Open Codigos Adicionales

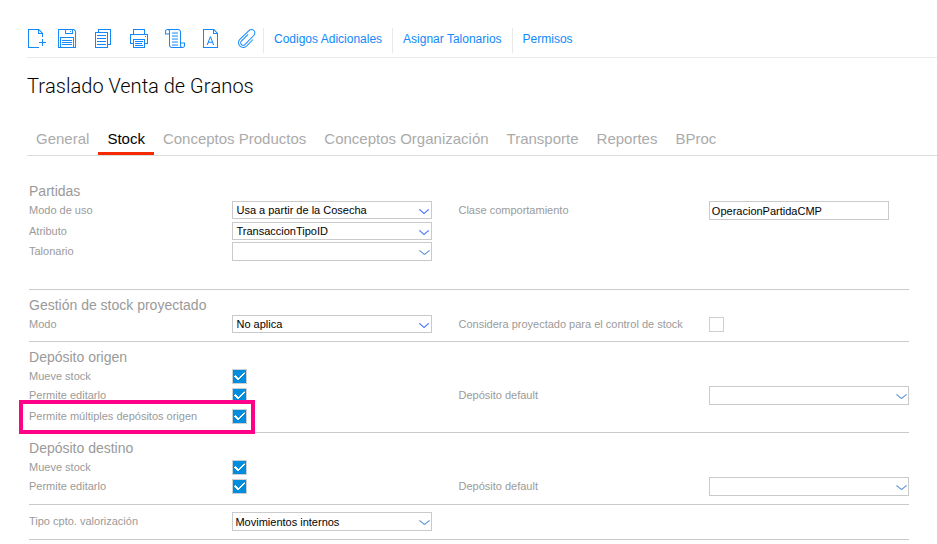[x=328, y=39]
